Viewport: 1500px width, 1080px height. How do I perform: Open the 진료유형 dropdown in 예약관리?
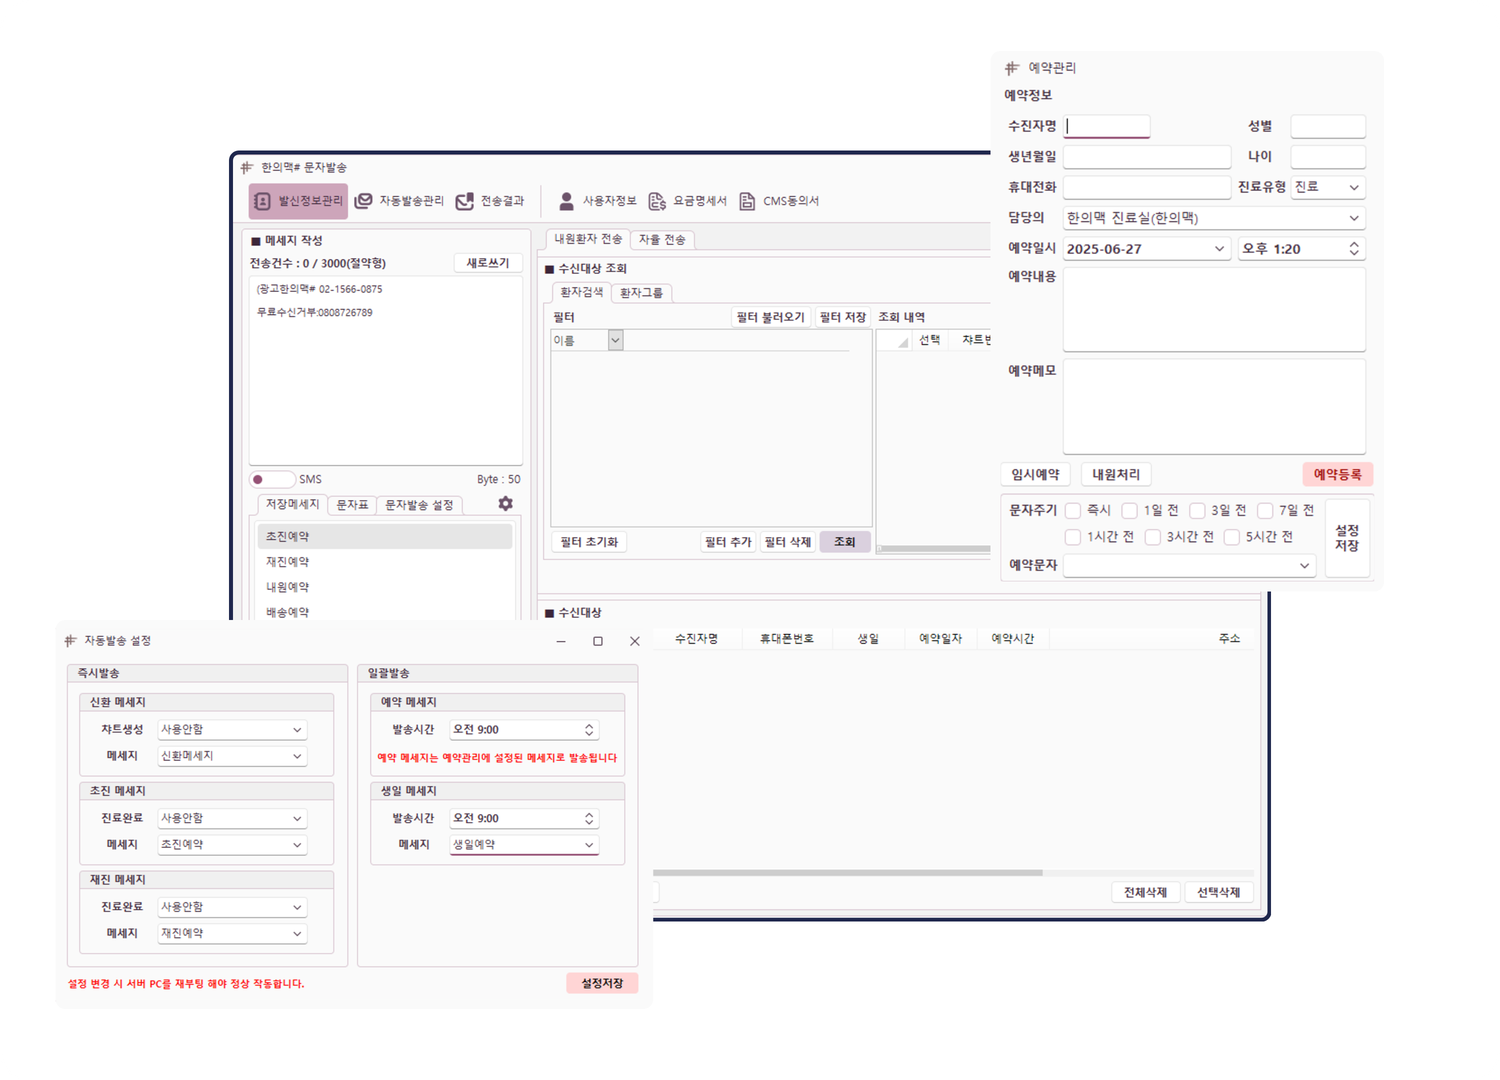tap(1328, 187)
